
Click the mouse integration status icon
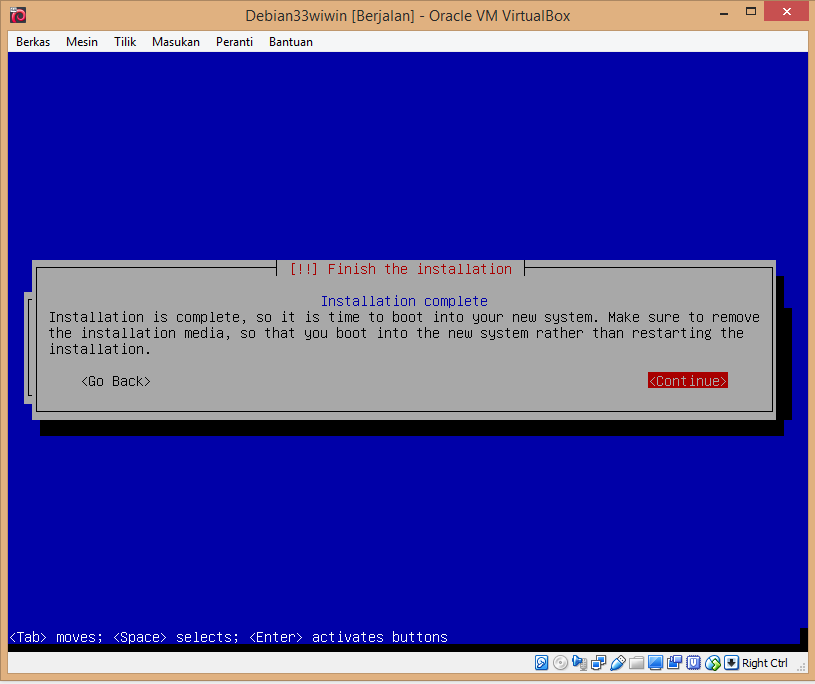713,663
